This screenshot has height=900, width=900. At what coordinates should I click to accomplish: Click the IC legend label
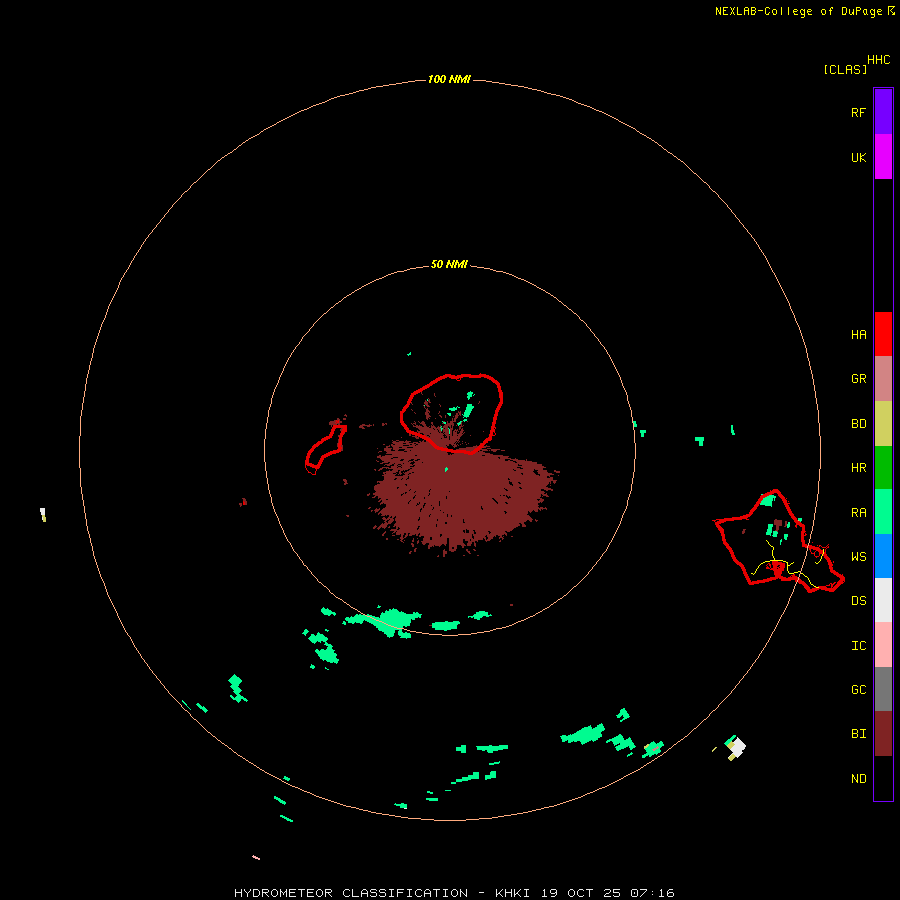point(859,646)
